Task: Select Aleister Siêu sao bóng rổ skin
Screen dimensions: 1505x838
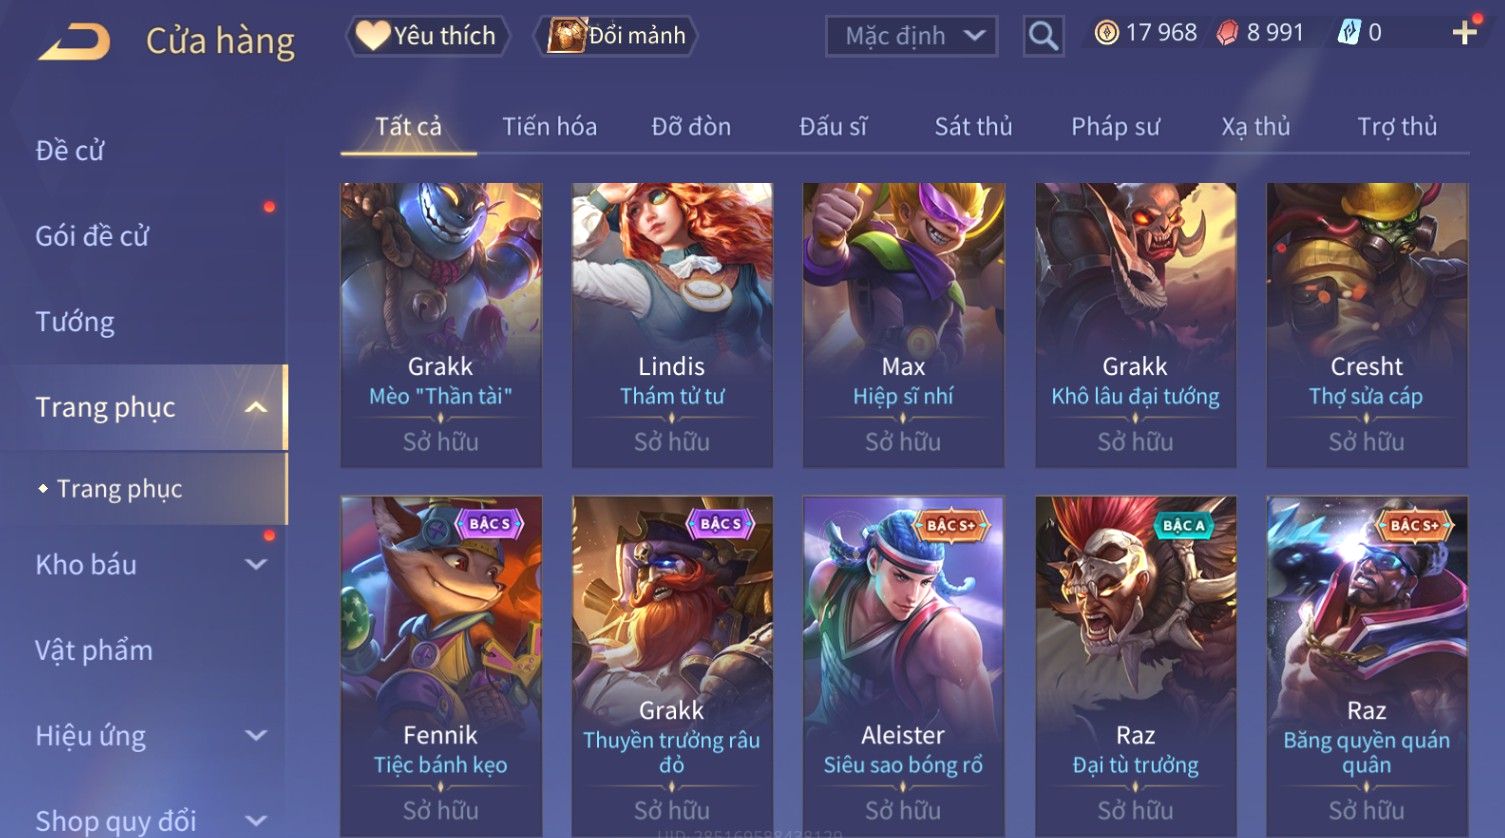Action: click(x=903, y=665)
